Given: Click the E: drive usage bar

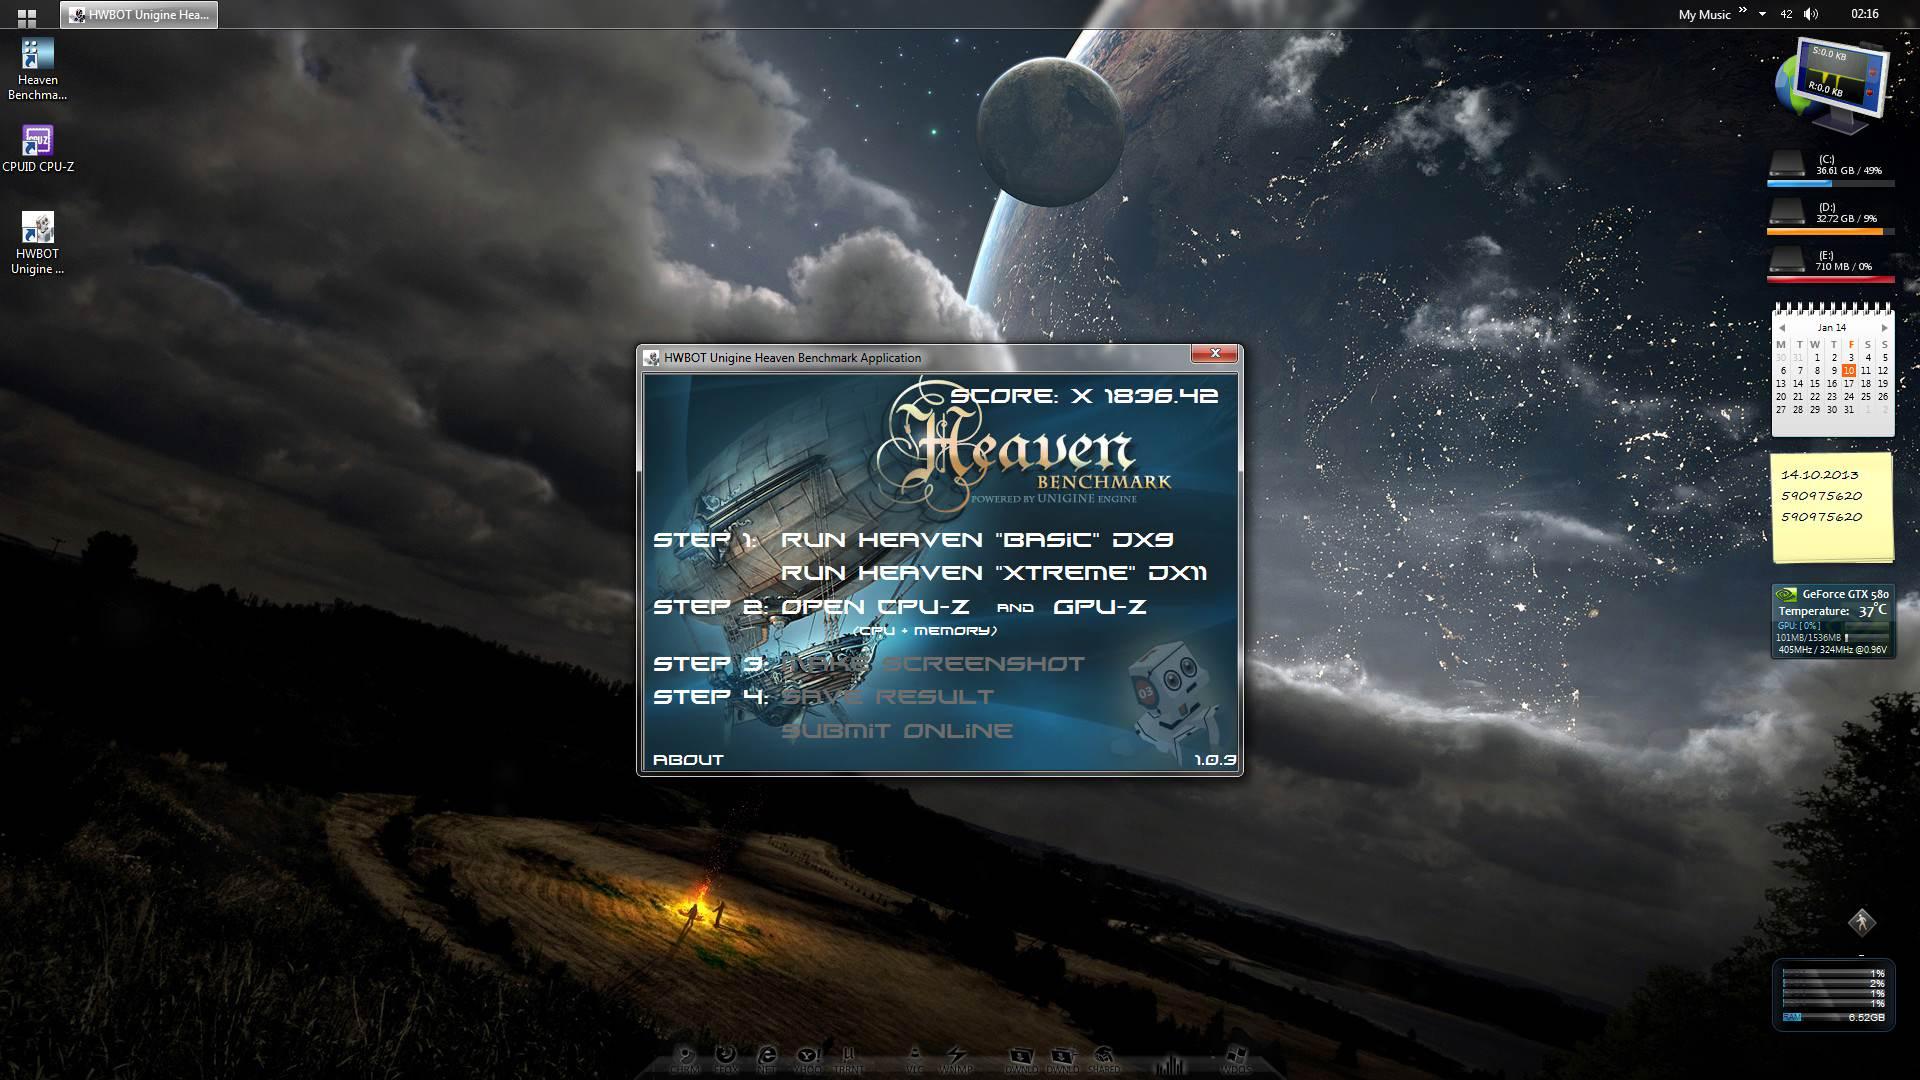Looking at the screenshot, I should click(1830, 280).
